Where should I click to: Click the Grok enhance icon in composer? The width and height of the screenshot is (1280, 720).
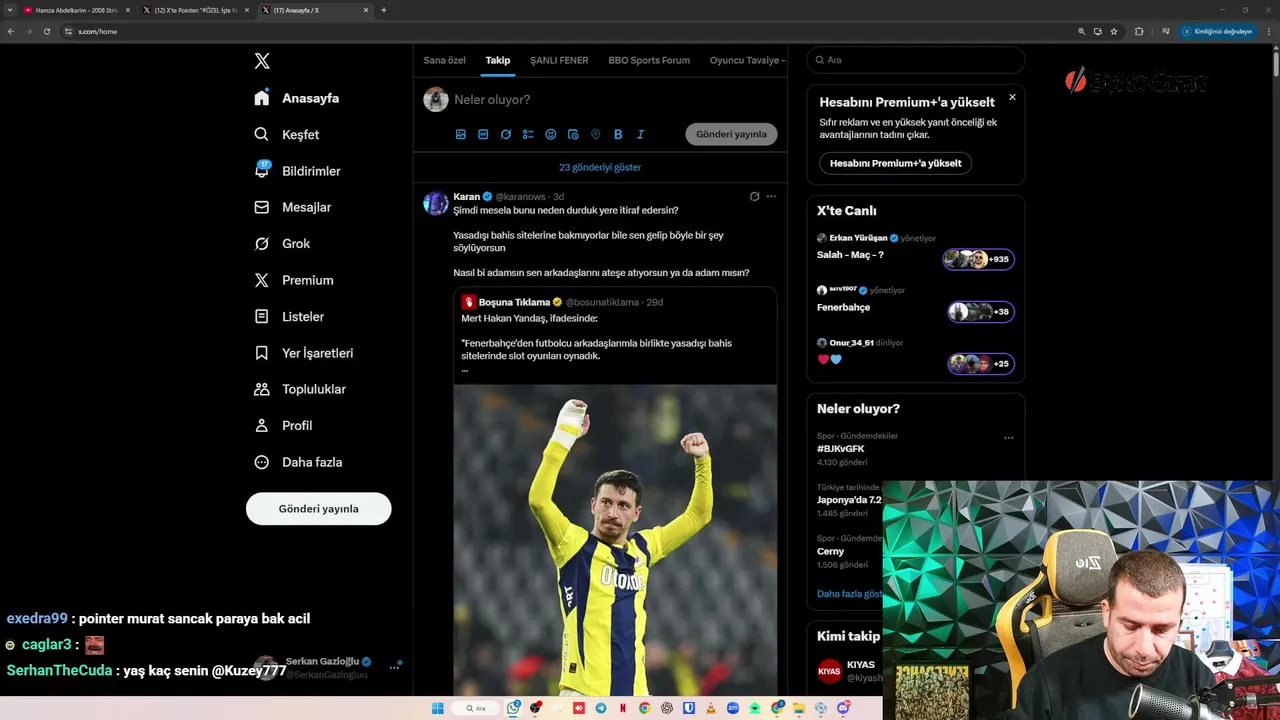[506, 134]
